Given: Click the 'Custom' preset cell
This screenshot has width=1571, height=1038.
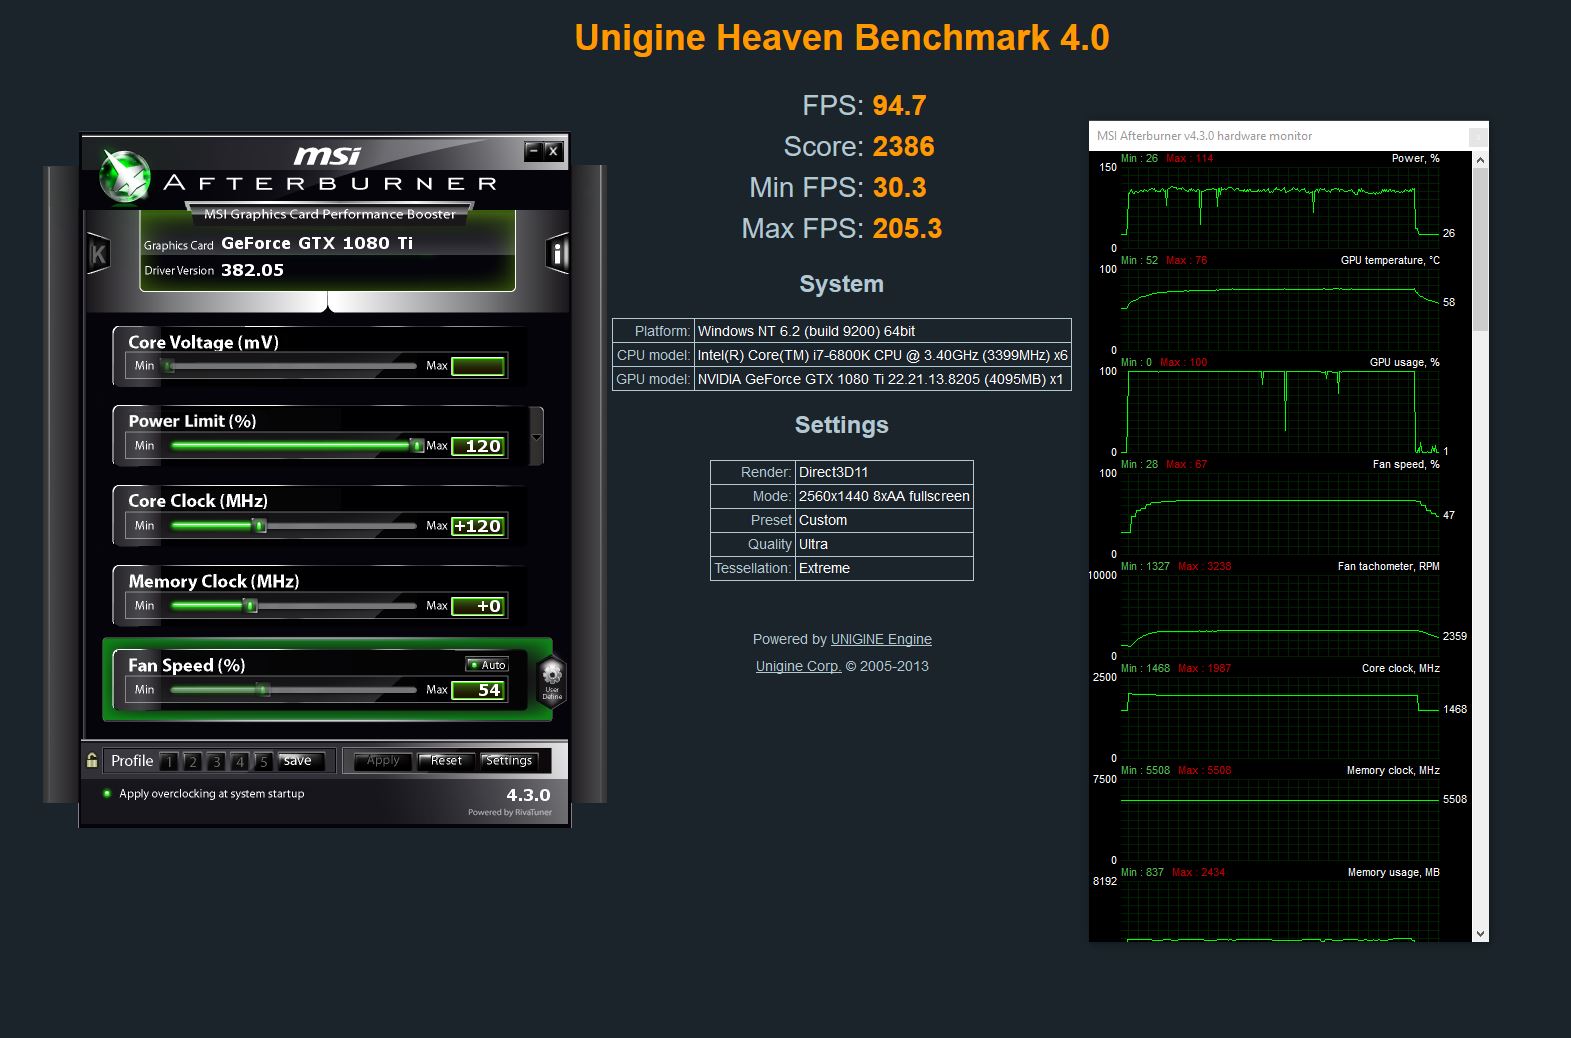Looking at the screenshot, I should [884, 520].
